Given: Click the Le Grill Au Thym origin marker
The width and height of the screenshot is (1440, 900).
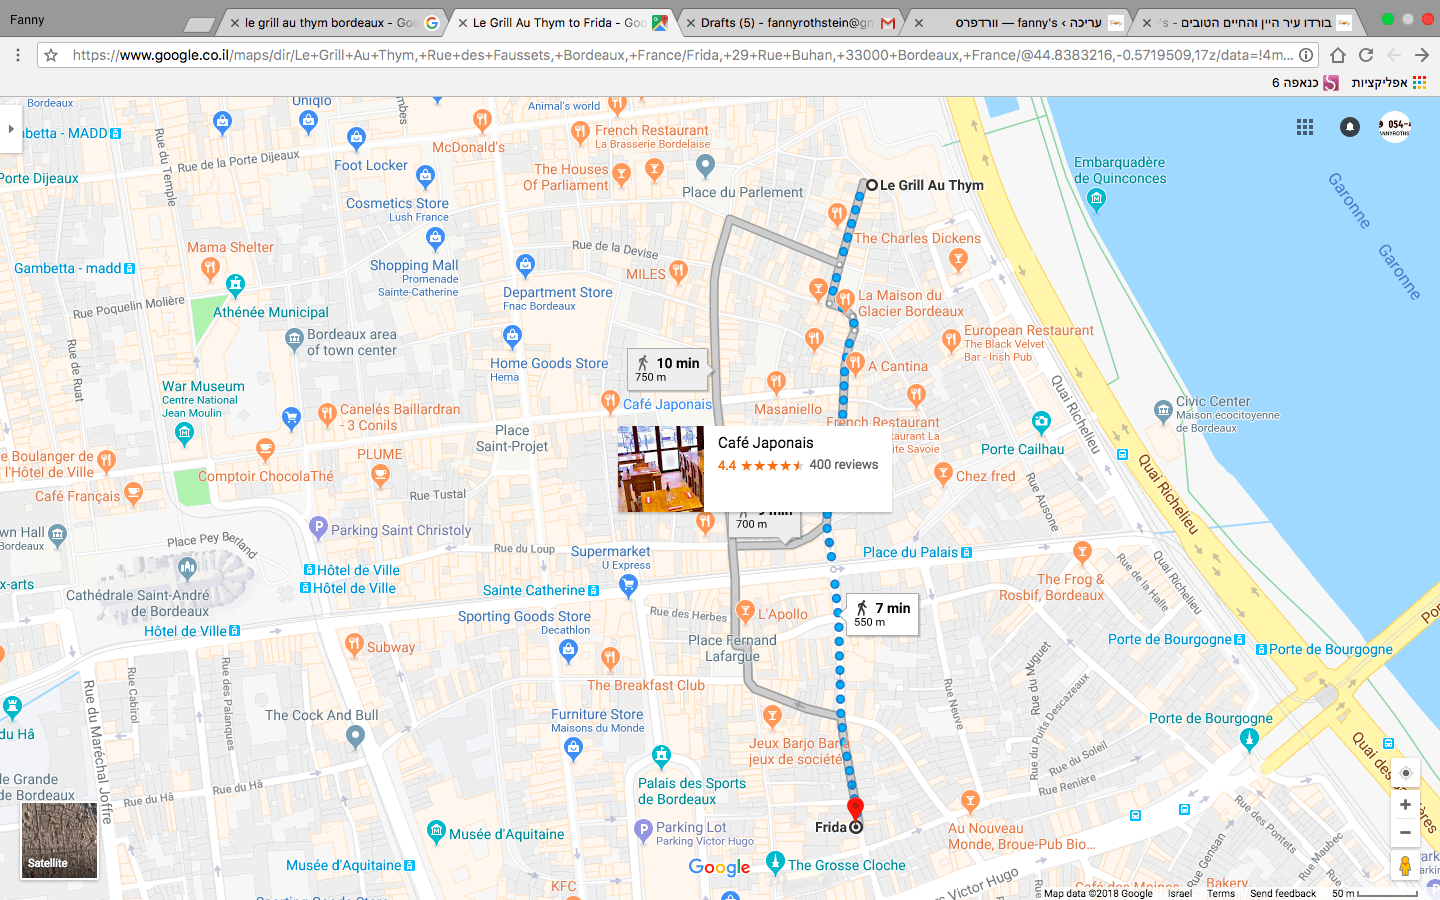Looking at the screenshot, I should [x=872, y=185].
